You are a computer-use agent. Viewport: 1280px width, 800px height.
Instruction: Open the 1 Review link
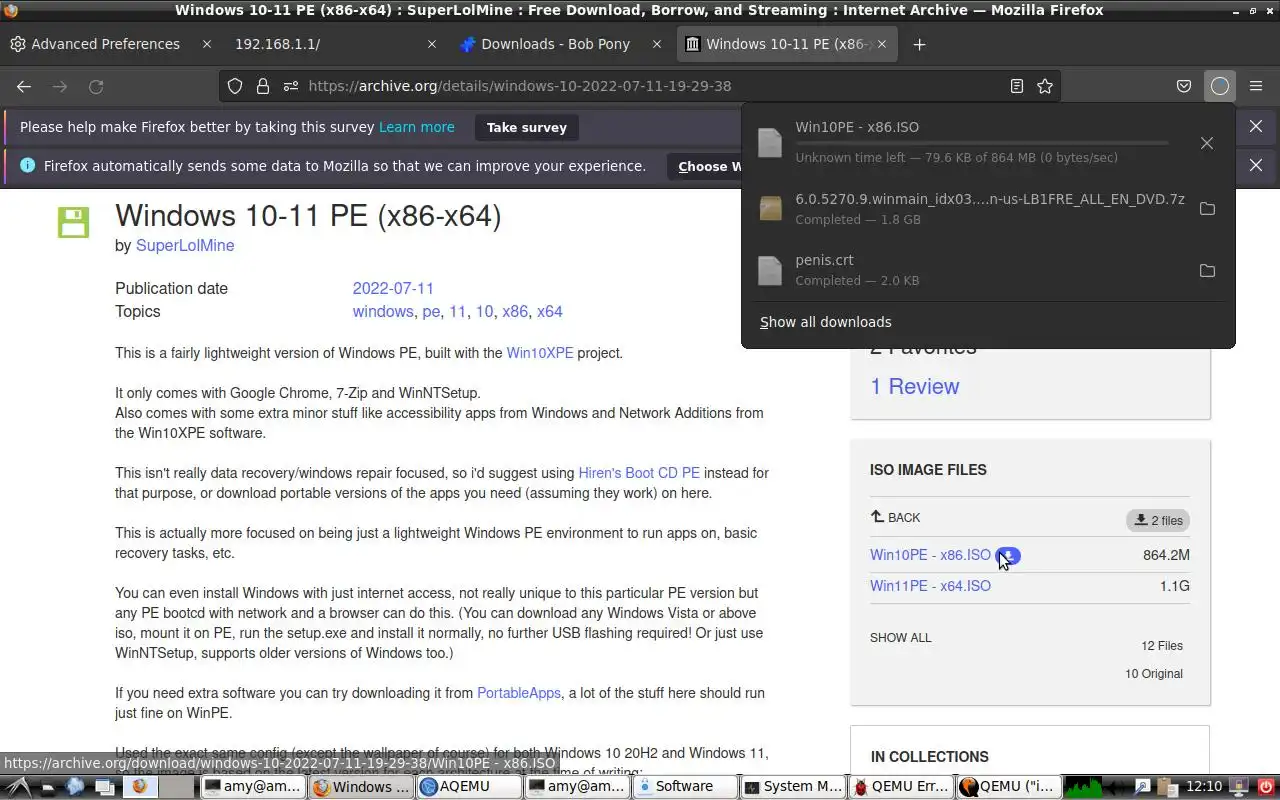point(915,387)
